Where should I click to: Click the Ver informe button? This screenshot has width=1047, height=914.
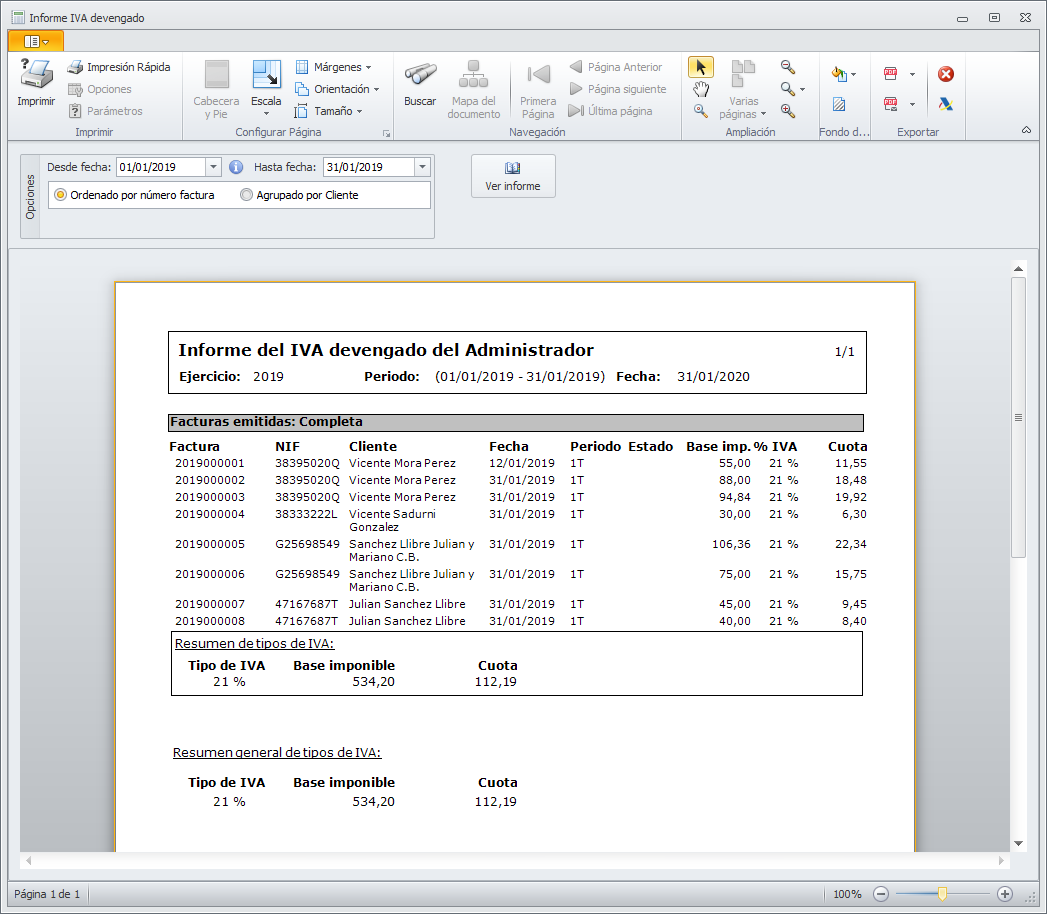(x=513, y=176)
